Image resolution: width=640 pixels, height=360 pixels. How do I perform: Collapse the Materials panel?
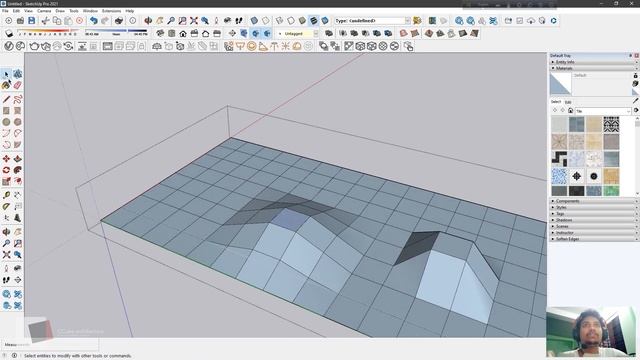coord(593,68)
